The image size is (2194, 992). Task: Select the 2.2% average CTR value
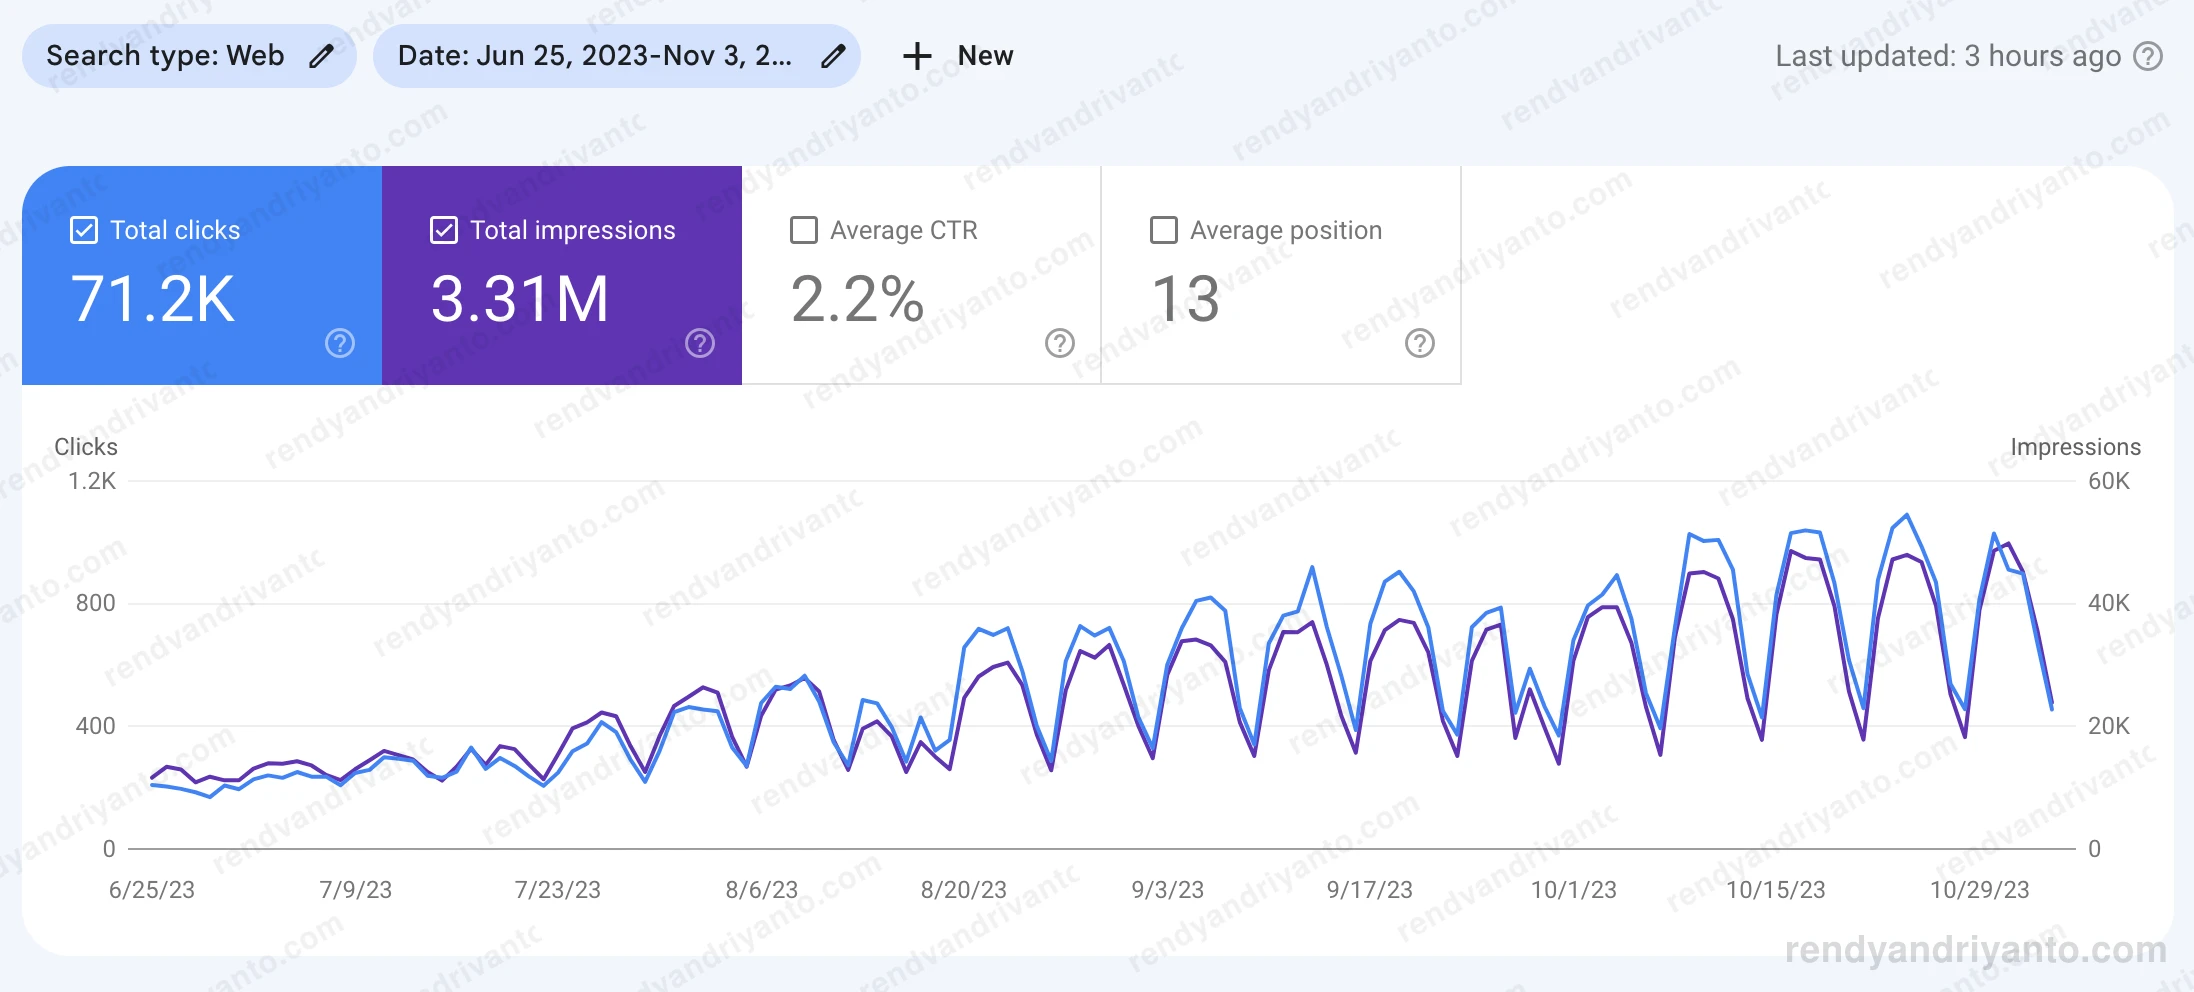857,299
